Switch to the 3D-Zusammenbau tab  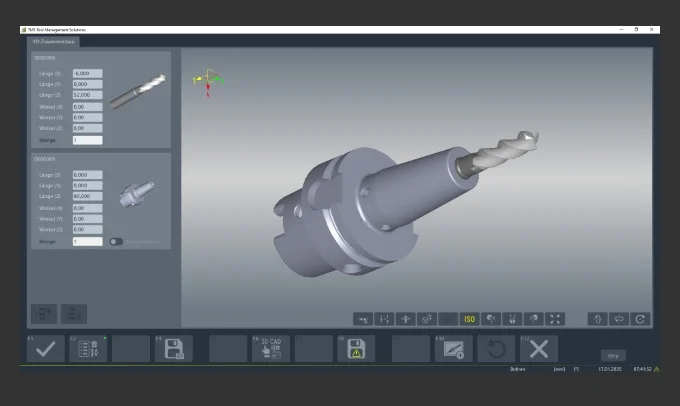click(x=51, y=41)
